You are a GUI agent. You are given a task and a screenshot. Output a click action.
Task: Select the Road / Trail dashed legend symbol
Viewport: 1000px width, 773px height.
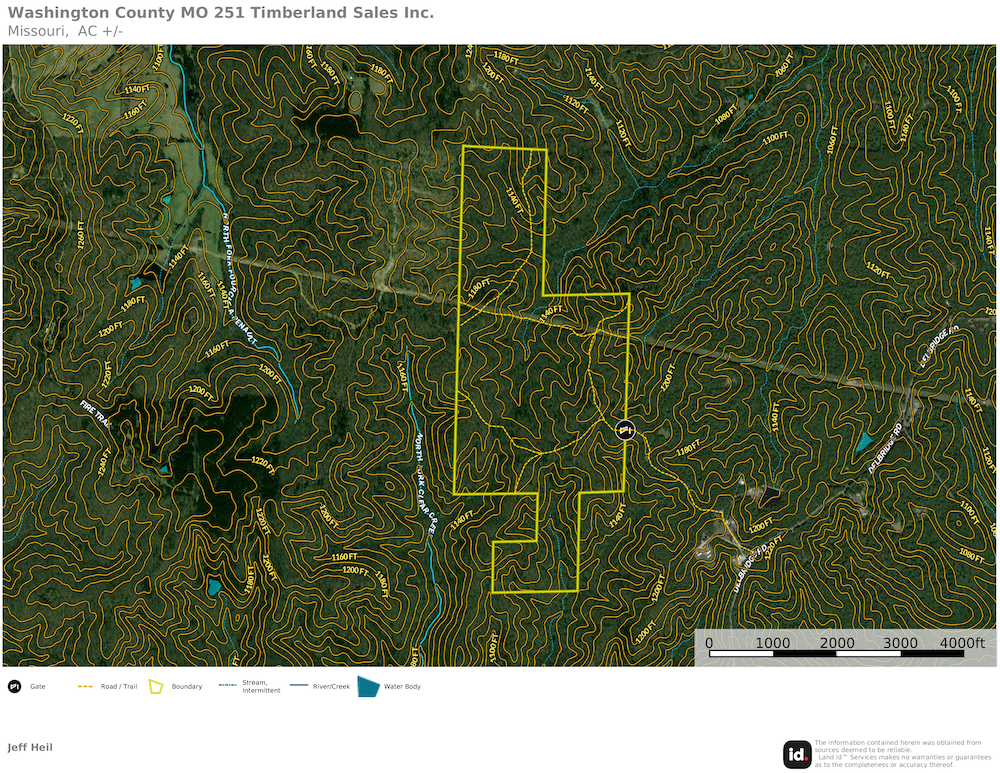pos(85,687)
